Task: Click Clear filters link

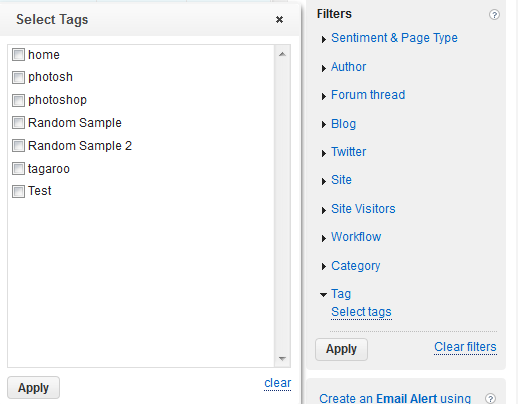Action: pos(465,347)
